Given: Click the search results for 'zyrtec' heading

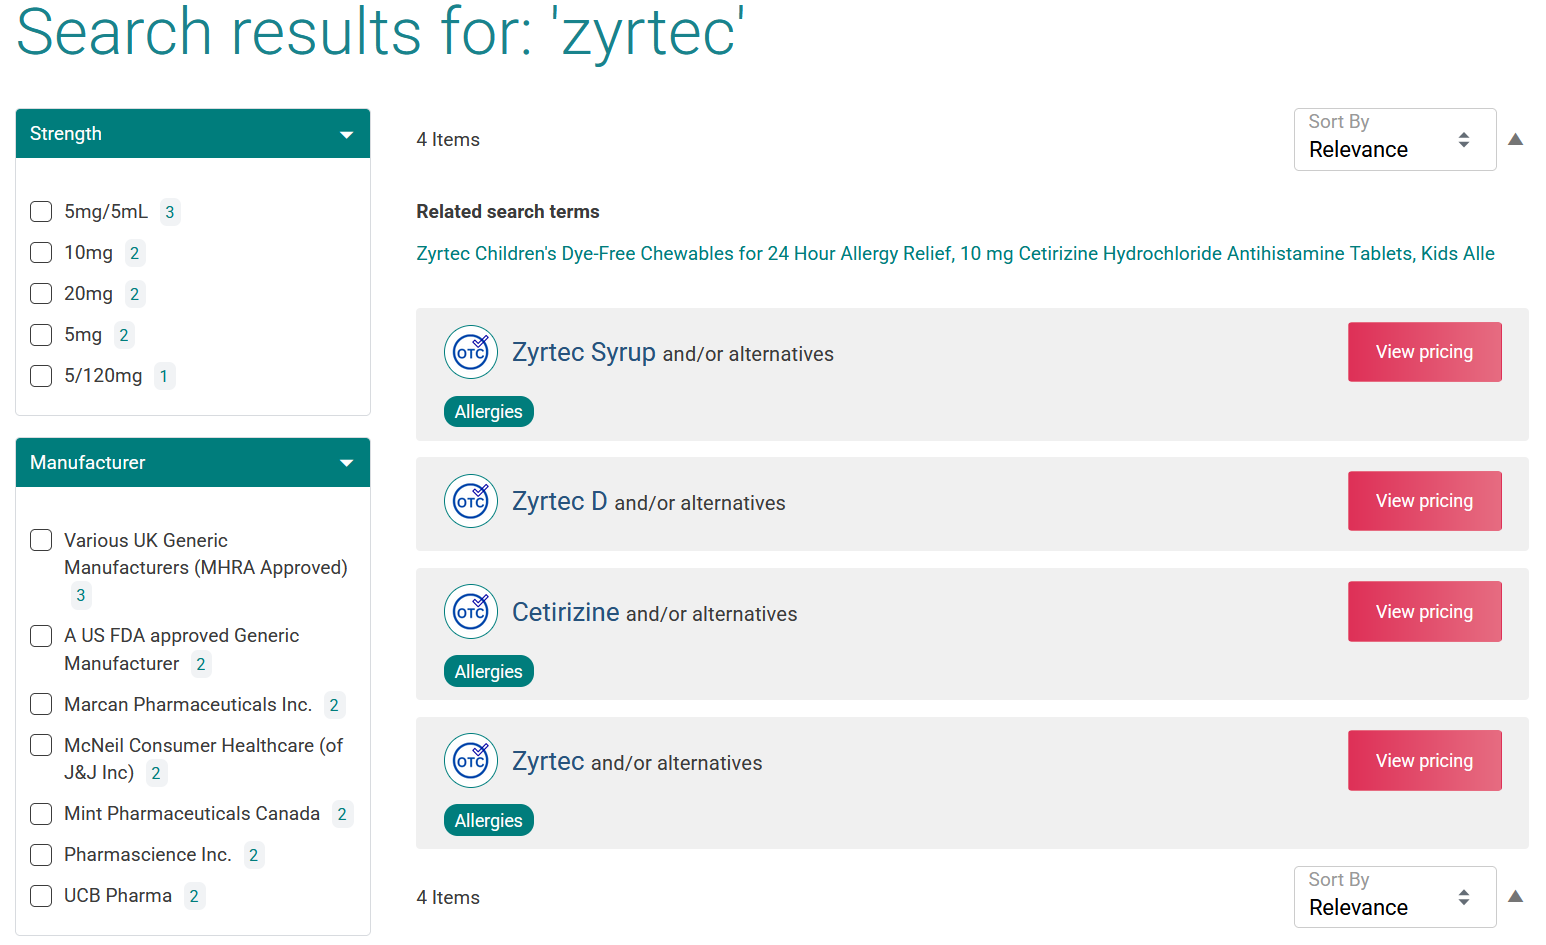Looking at the screenshot, I should (x=381, y=32).
